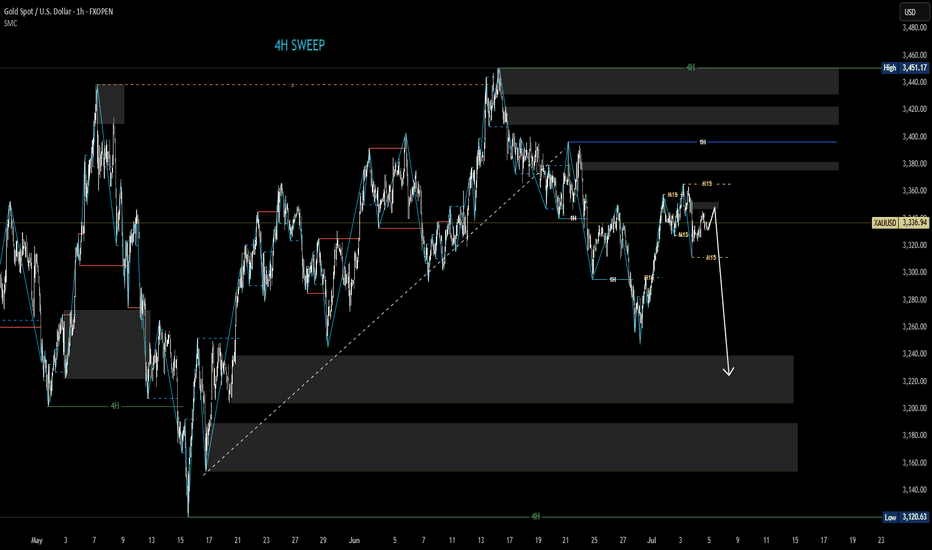Select the 4H label on the High line

click(x=690, y=68)
